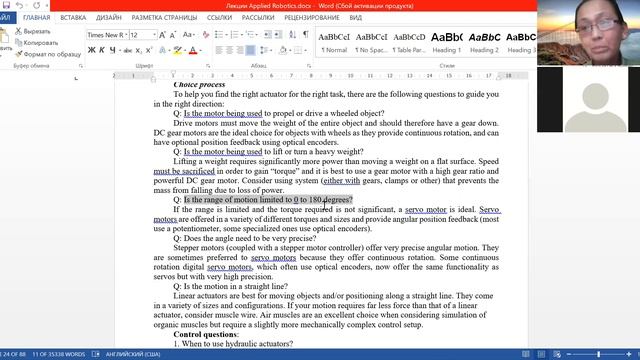Image resolution: width=640 pixels, height=360 pixels.
Task: Apply yellow text highlight color
Action: pyautogui.click(x=177, y=50)
